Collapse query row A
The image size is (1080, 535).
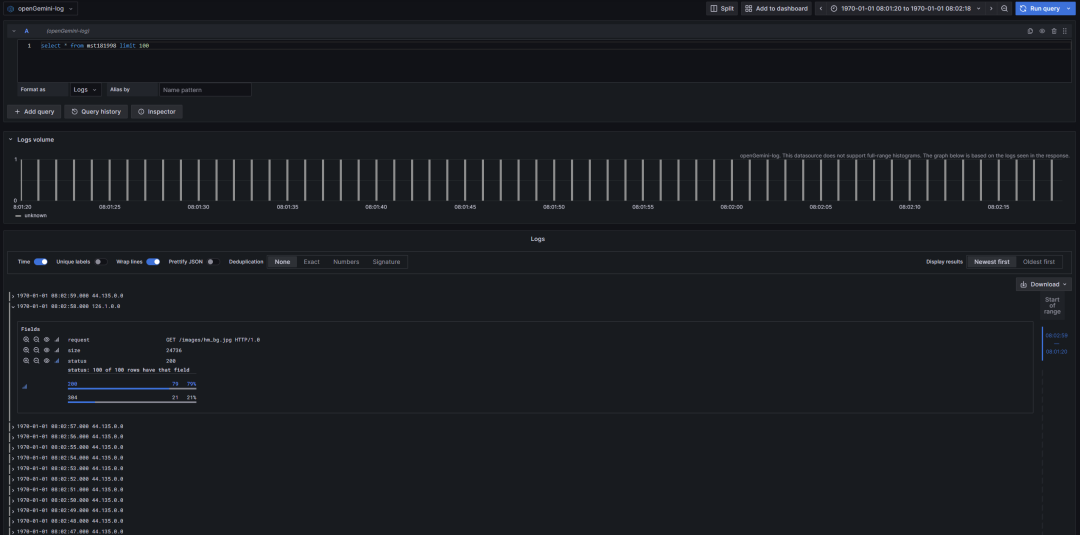click(x=14, y=31)
